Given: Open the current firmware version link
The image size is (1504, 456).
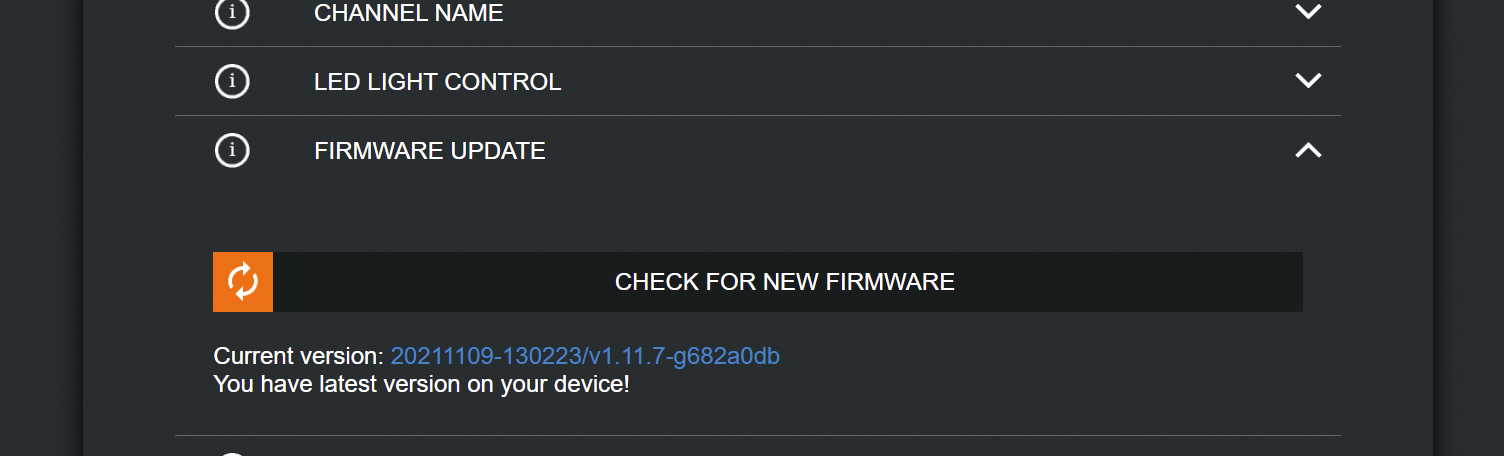Looking at the screenshot, I should tap(585, 356).
